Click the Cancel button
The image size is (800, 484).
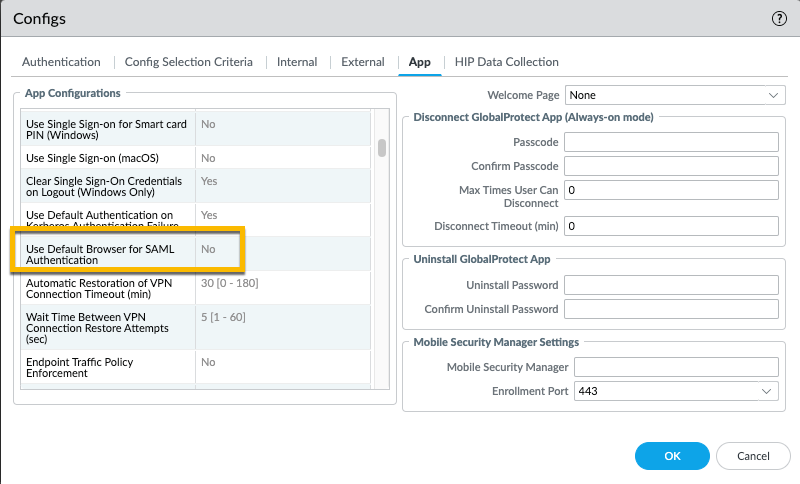click(753, 456)
